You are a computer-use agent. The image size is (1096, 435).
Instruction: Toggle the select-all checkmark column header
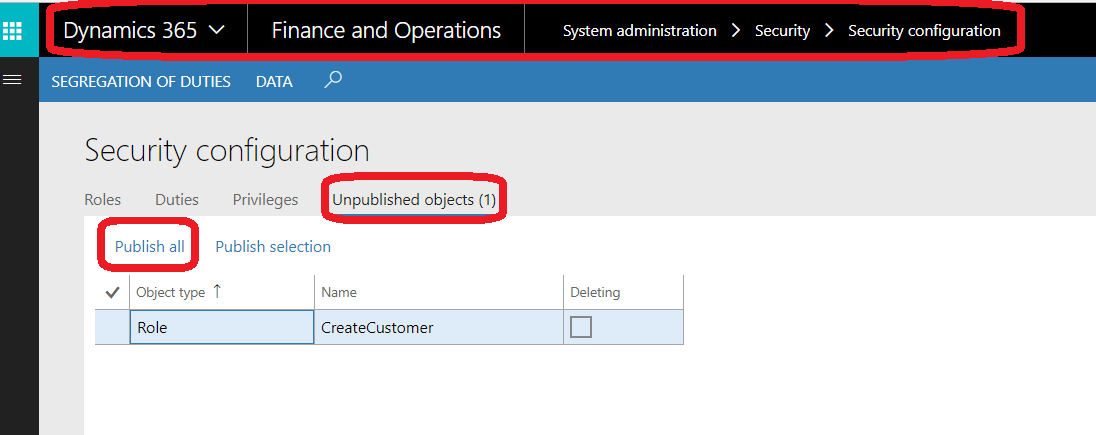pos(112,293)
